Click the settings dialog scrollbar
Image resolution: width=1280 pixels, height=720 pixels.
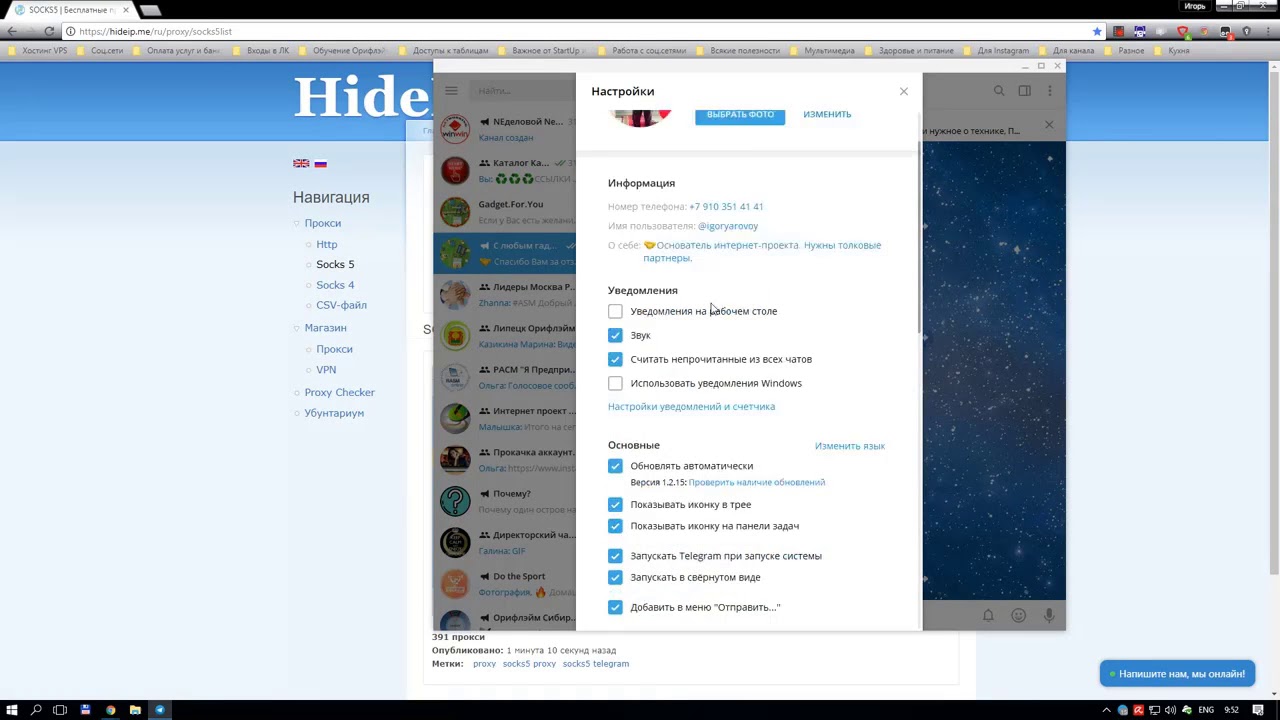point(918,238)
